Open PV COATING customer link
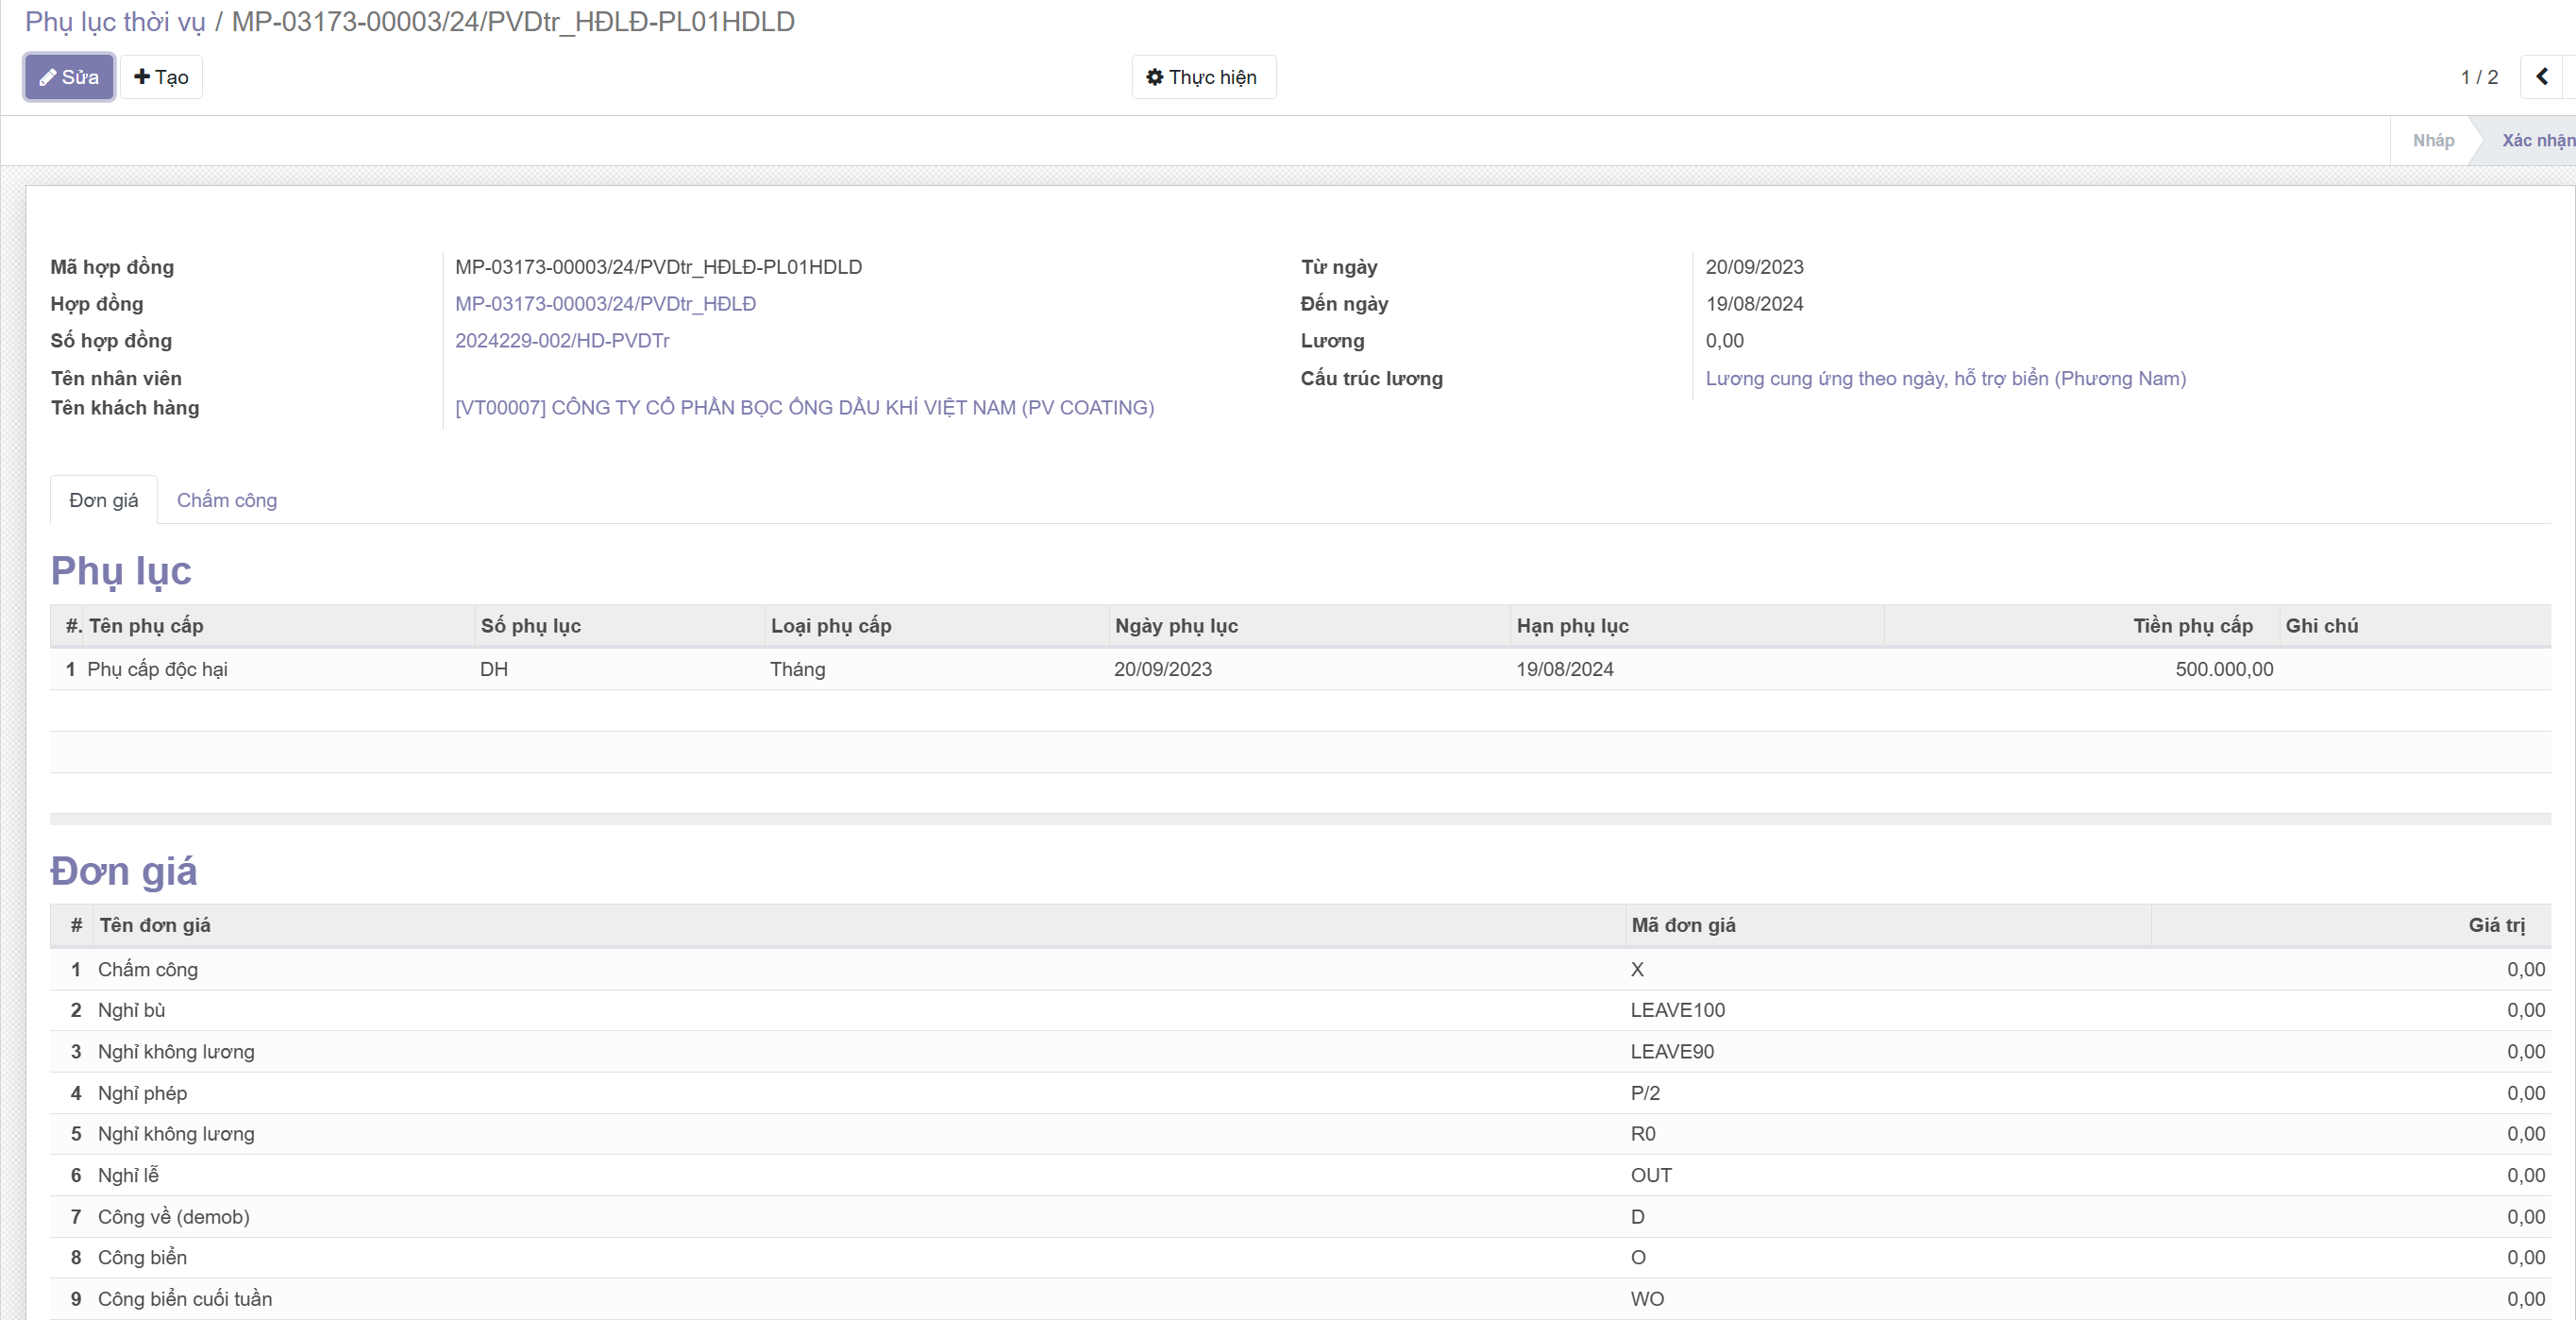The width and height of the screenshot is (2576, 1320). [x=804, y=408]
